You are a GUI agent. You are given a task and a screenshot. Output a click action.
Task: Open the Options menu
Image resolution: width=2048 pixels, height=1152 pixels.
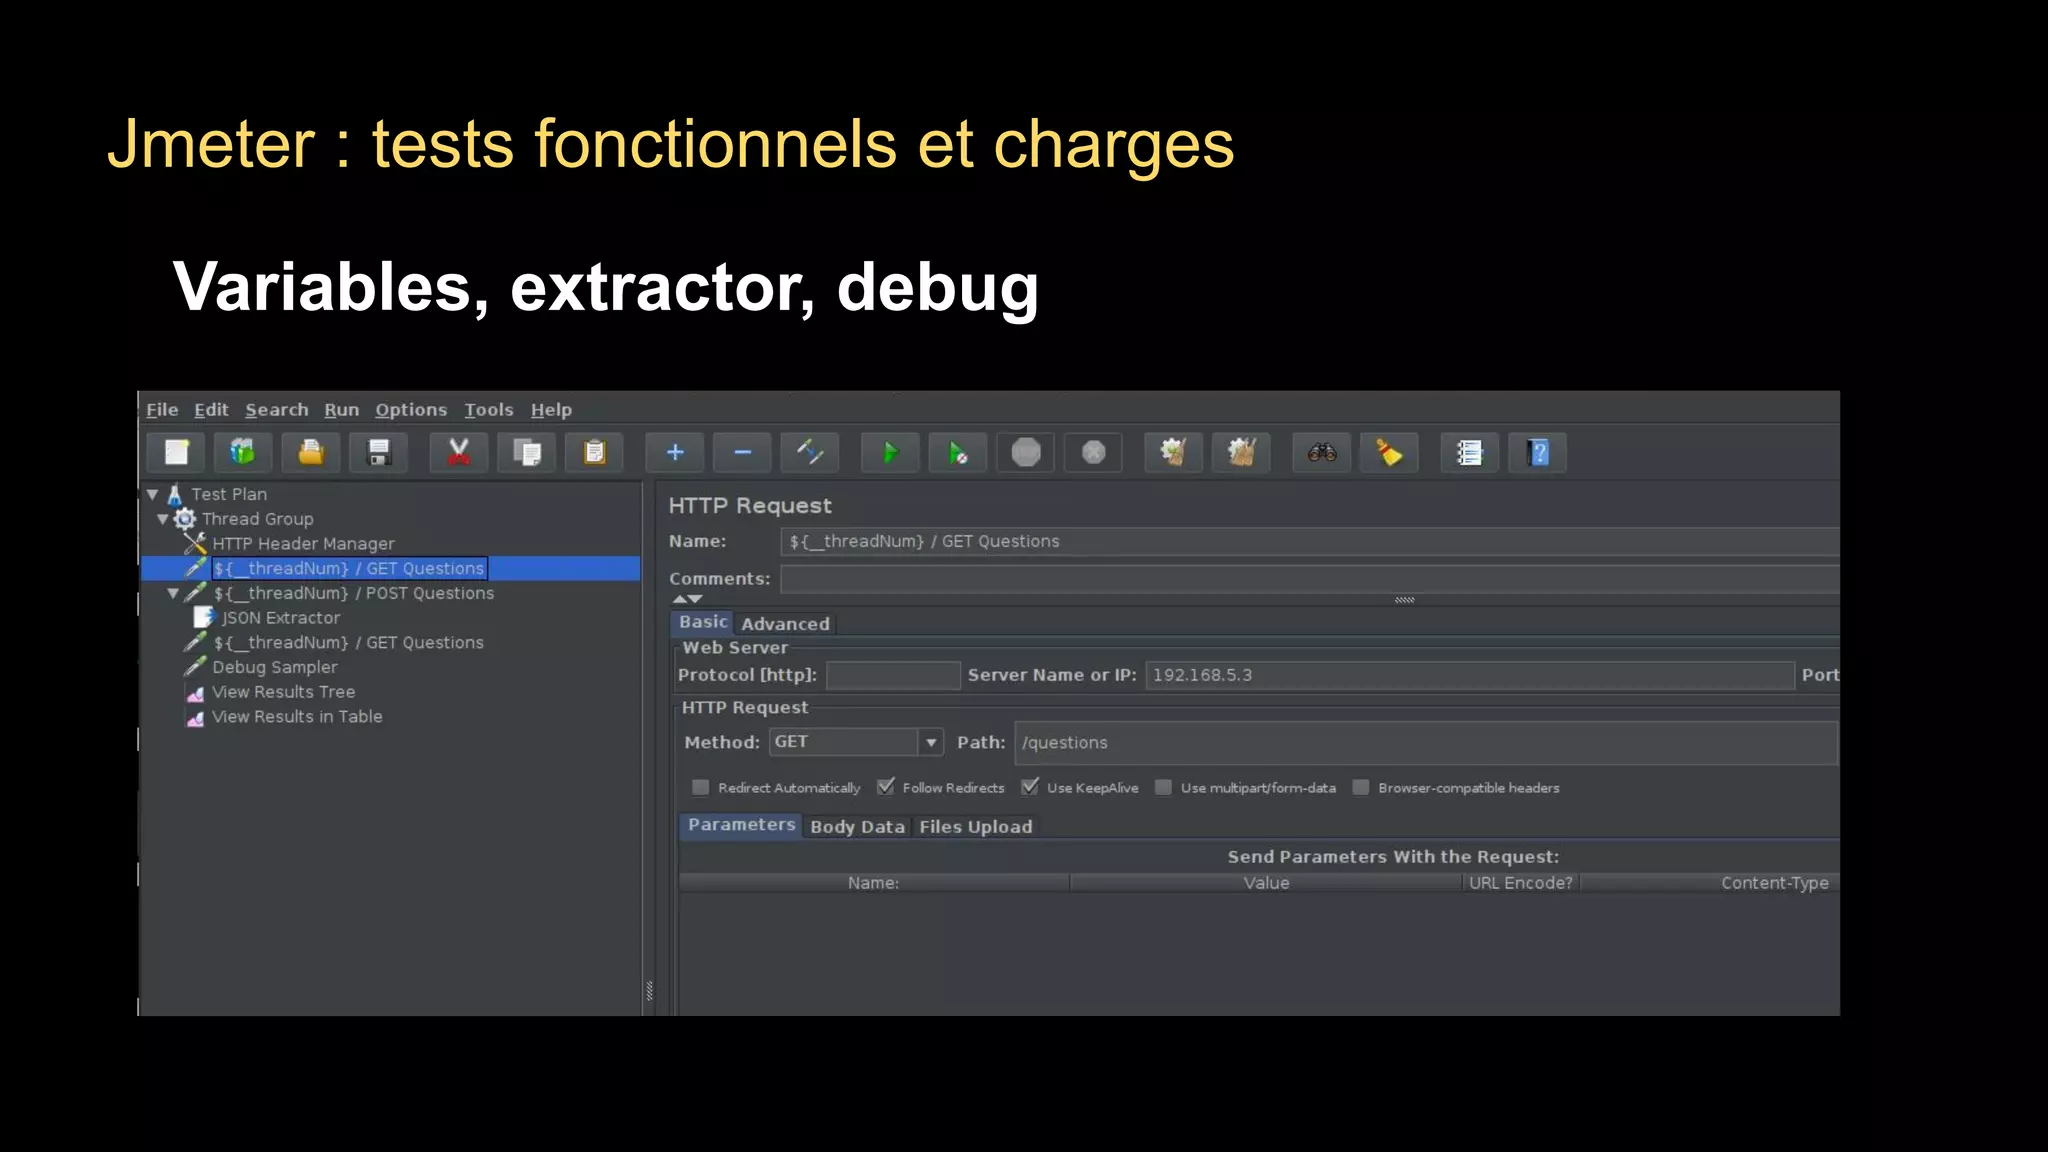[x=411, y=410]
